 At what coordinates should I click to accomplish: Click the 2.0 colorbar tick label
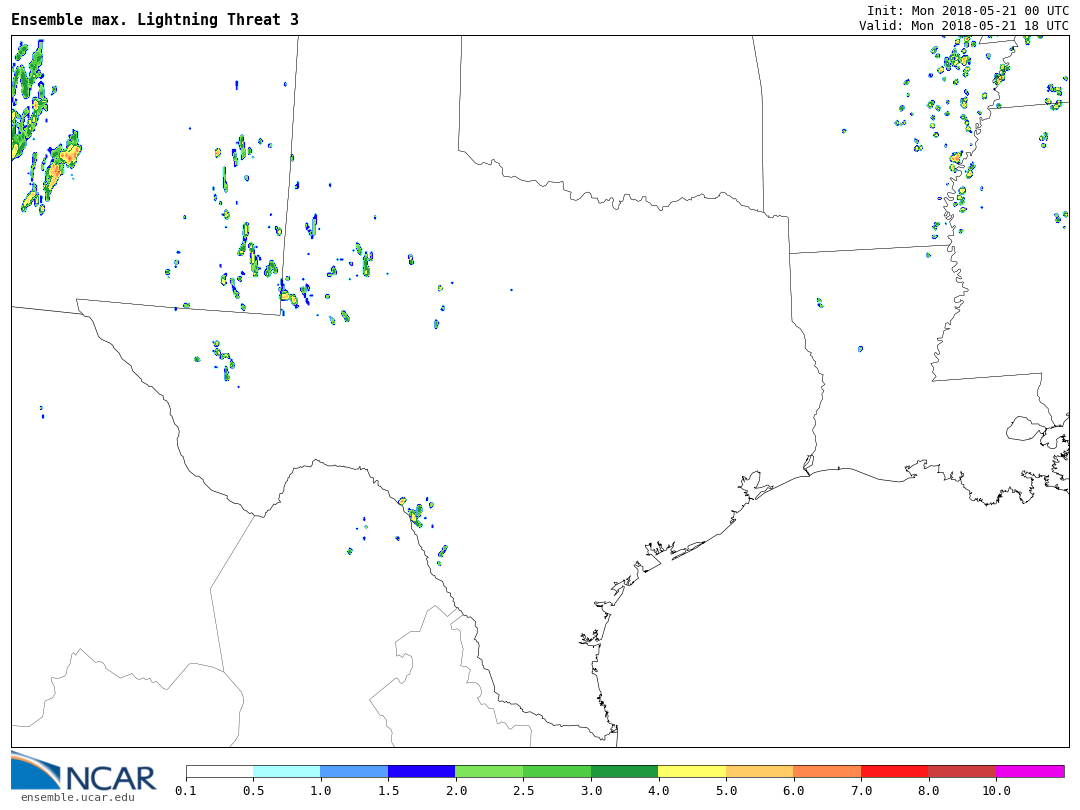(x=456, y=791)
